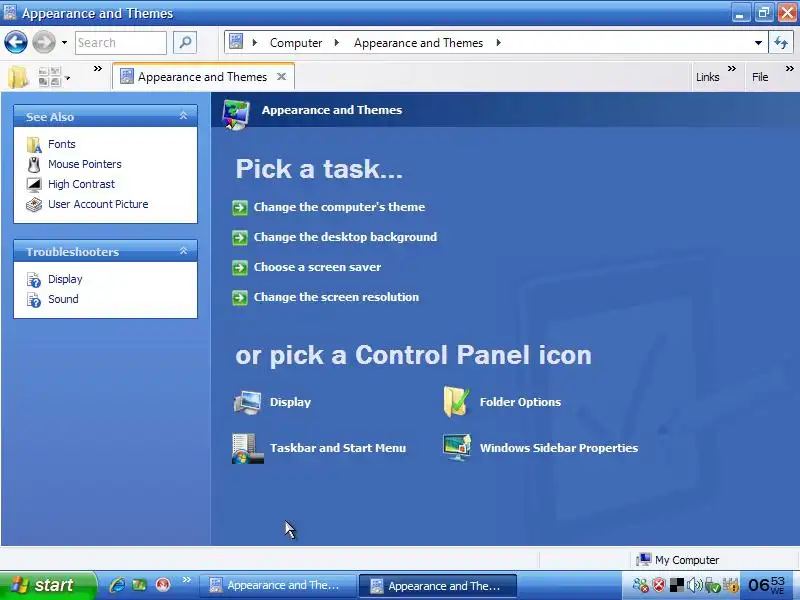Open the Display troubleshooter
The height and width of the screenshot is (600, 800).
(x=65, y=279)
